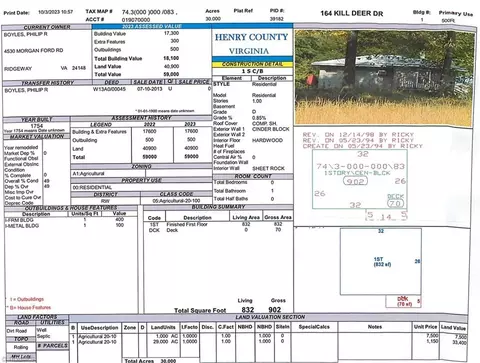
Task: Select the 'Dirt Road' road value
Action: (17, 331)
